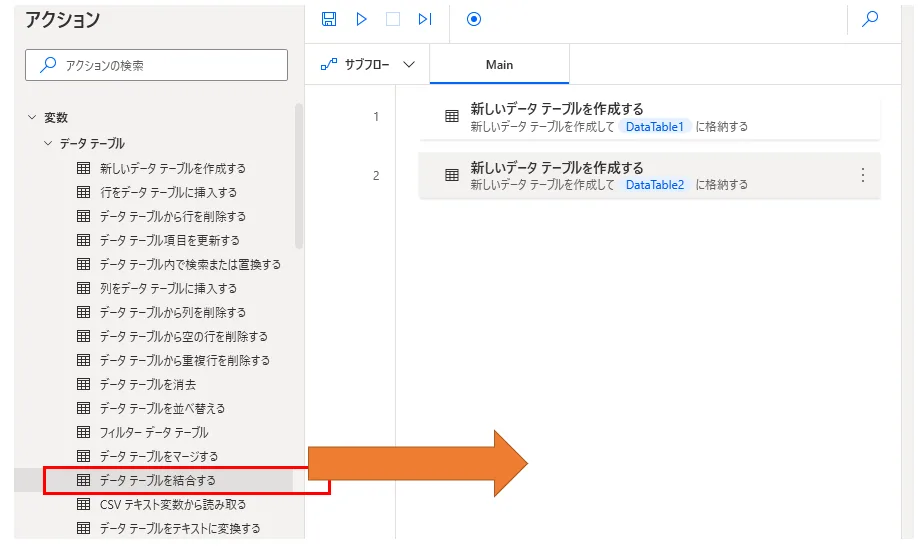Run the flow with play icon
The width and height of the screenshot is (918, 548).
362,19
